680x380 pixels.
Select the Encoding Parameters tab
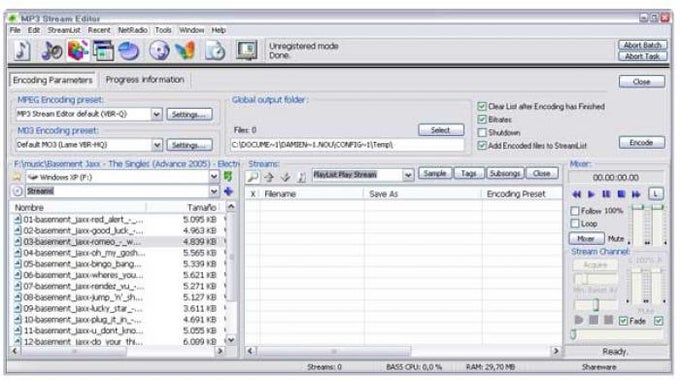pyautogui.click(x=52, y=80)
